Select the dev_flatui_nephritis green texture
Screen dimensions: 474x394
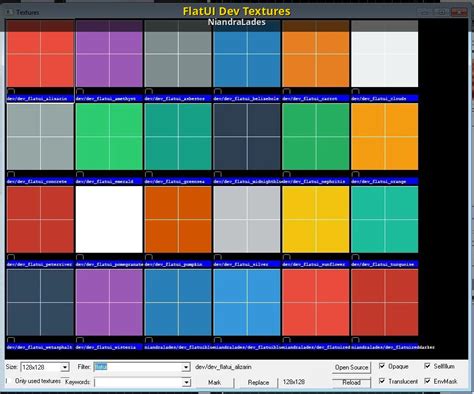tap(316, 136)
